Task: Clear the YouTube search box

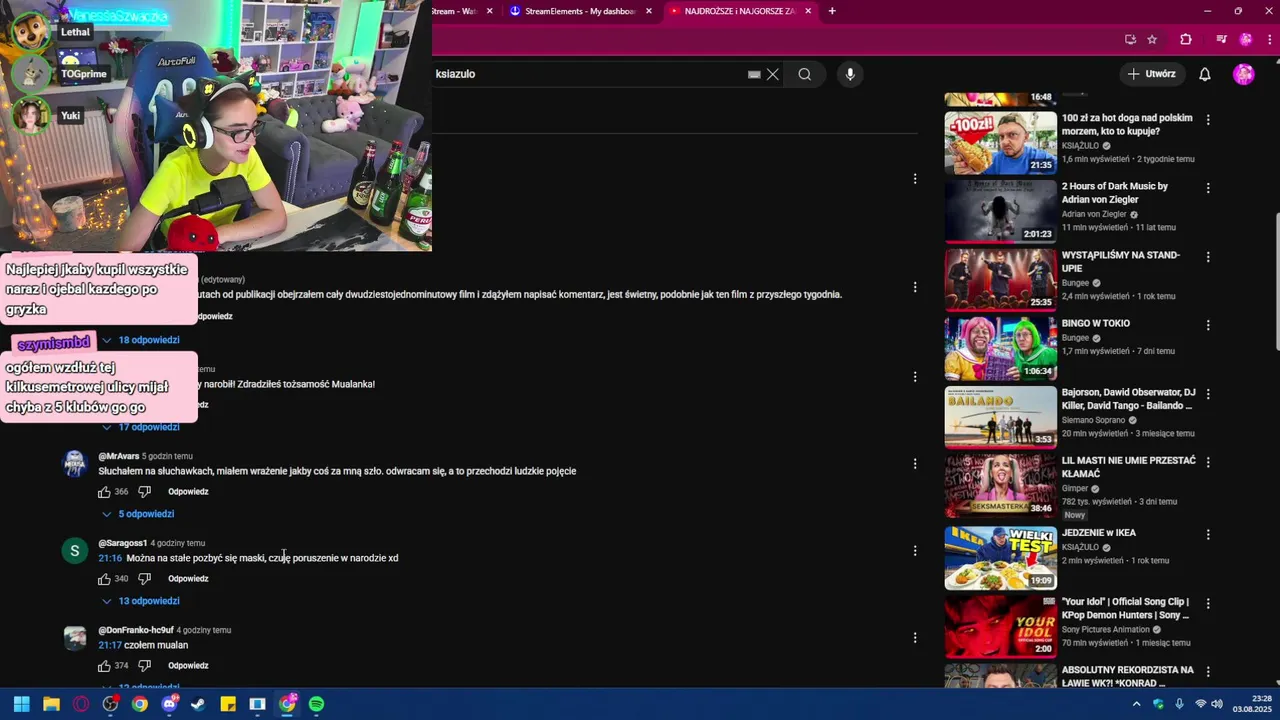Action: point(773,74)
